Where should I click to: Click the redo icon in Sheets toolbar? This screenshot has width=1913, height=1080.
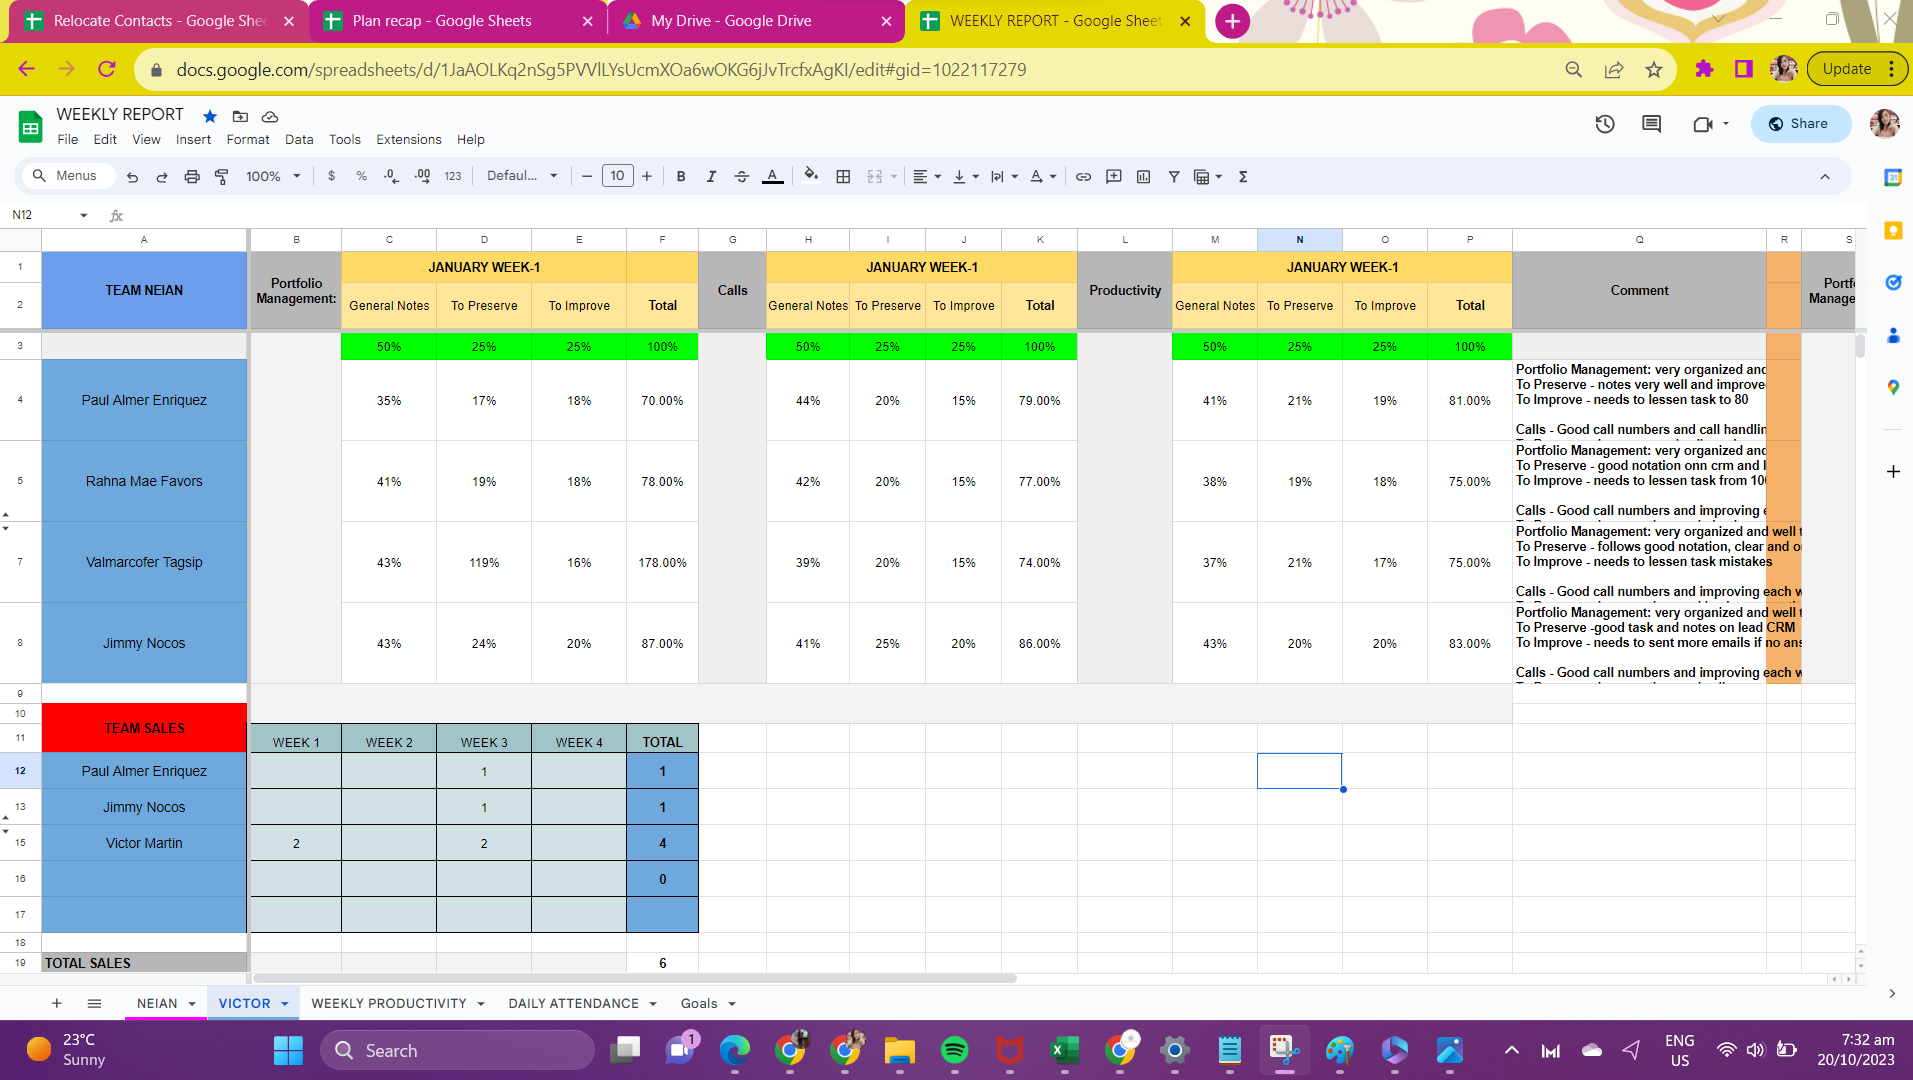click(x=162, y=176)
